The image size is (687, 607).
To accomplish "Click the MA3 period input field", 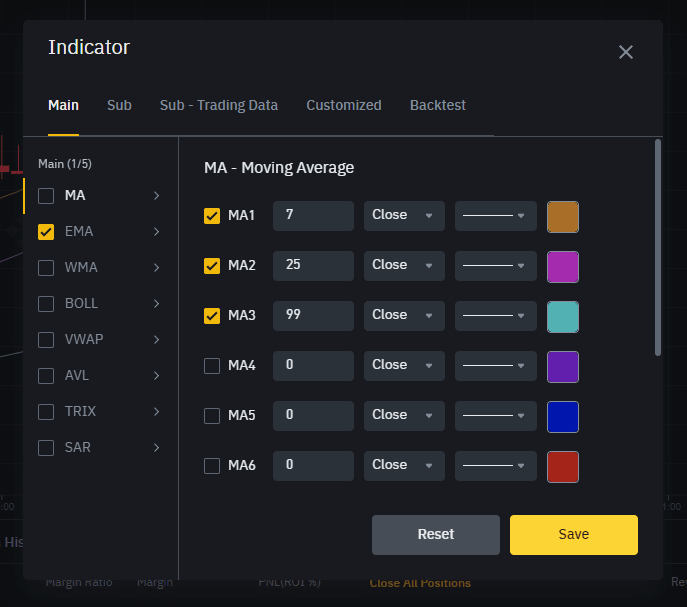I will point(313,315).
